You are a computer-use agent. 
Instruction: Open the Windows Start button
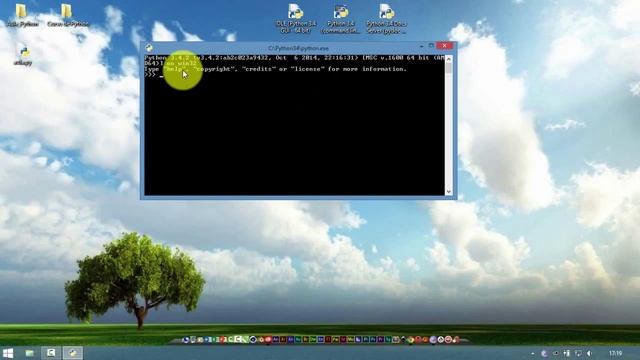tap(8, 353)
